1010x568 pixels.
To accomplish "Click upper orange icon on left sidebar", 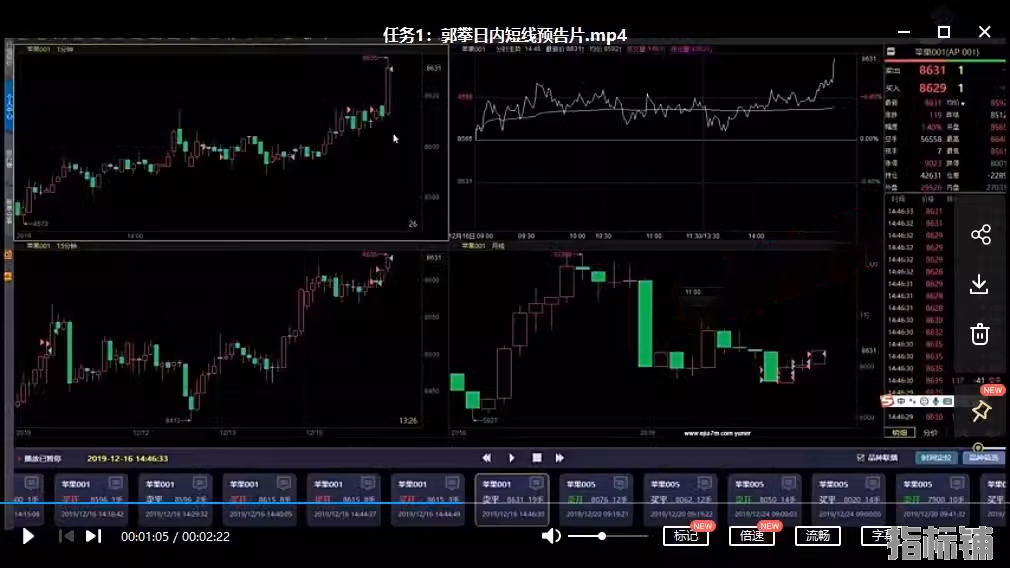I will 8,255.
